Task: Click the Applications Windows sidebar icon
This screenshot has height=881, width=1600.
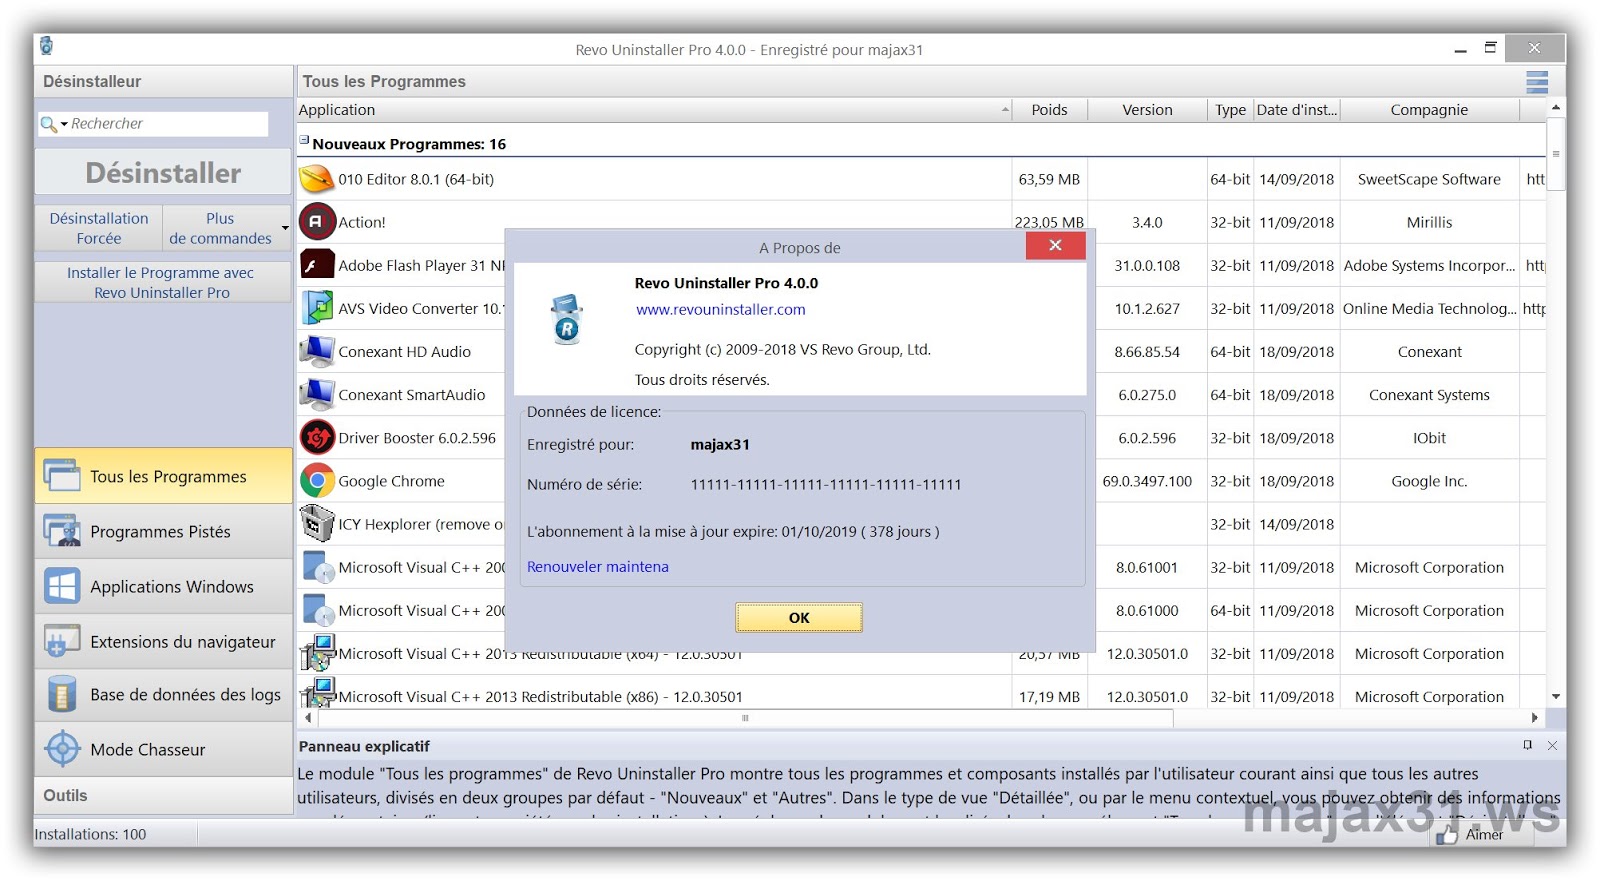Action: (62, 586)
